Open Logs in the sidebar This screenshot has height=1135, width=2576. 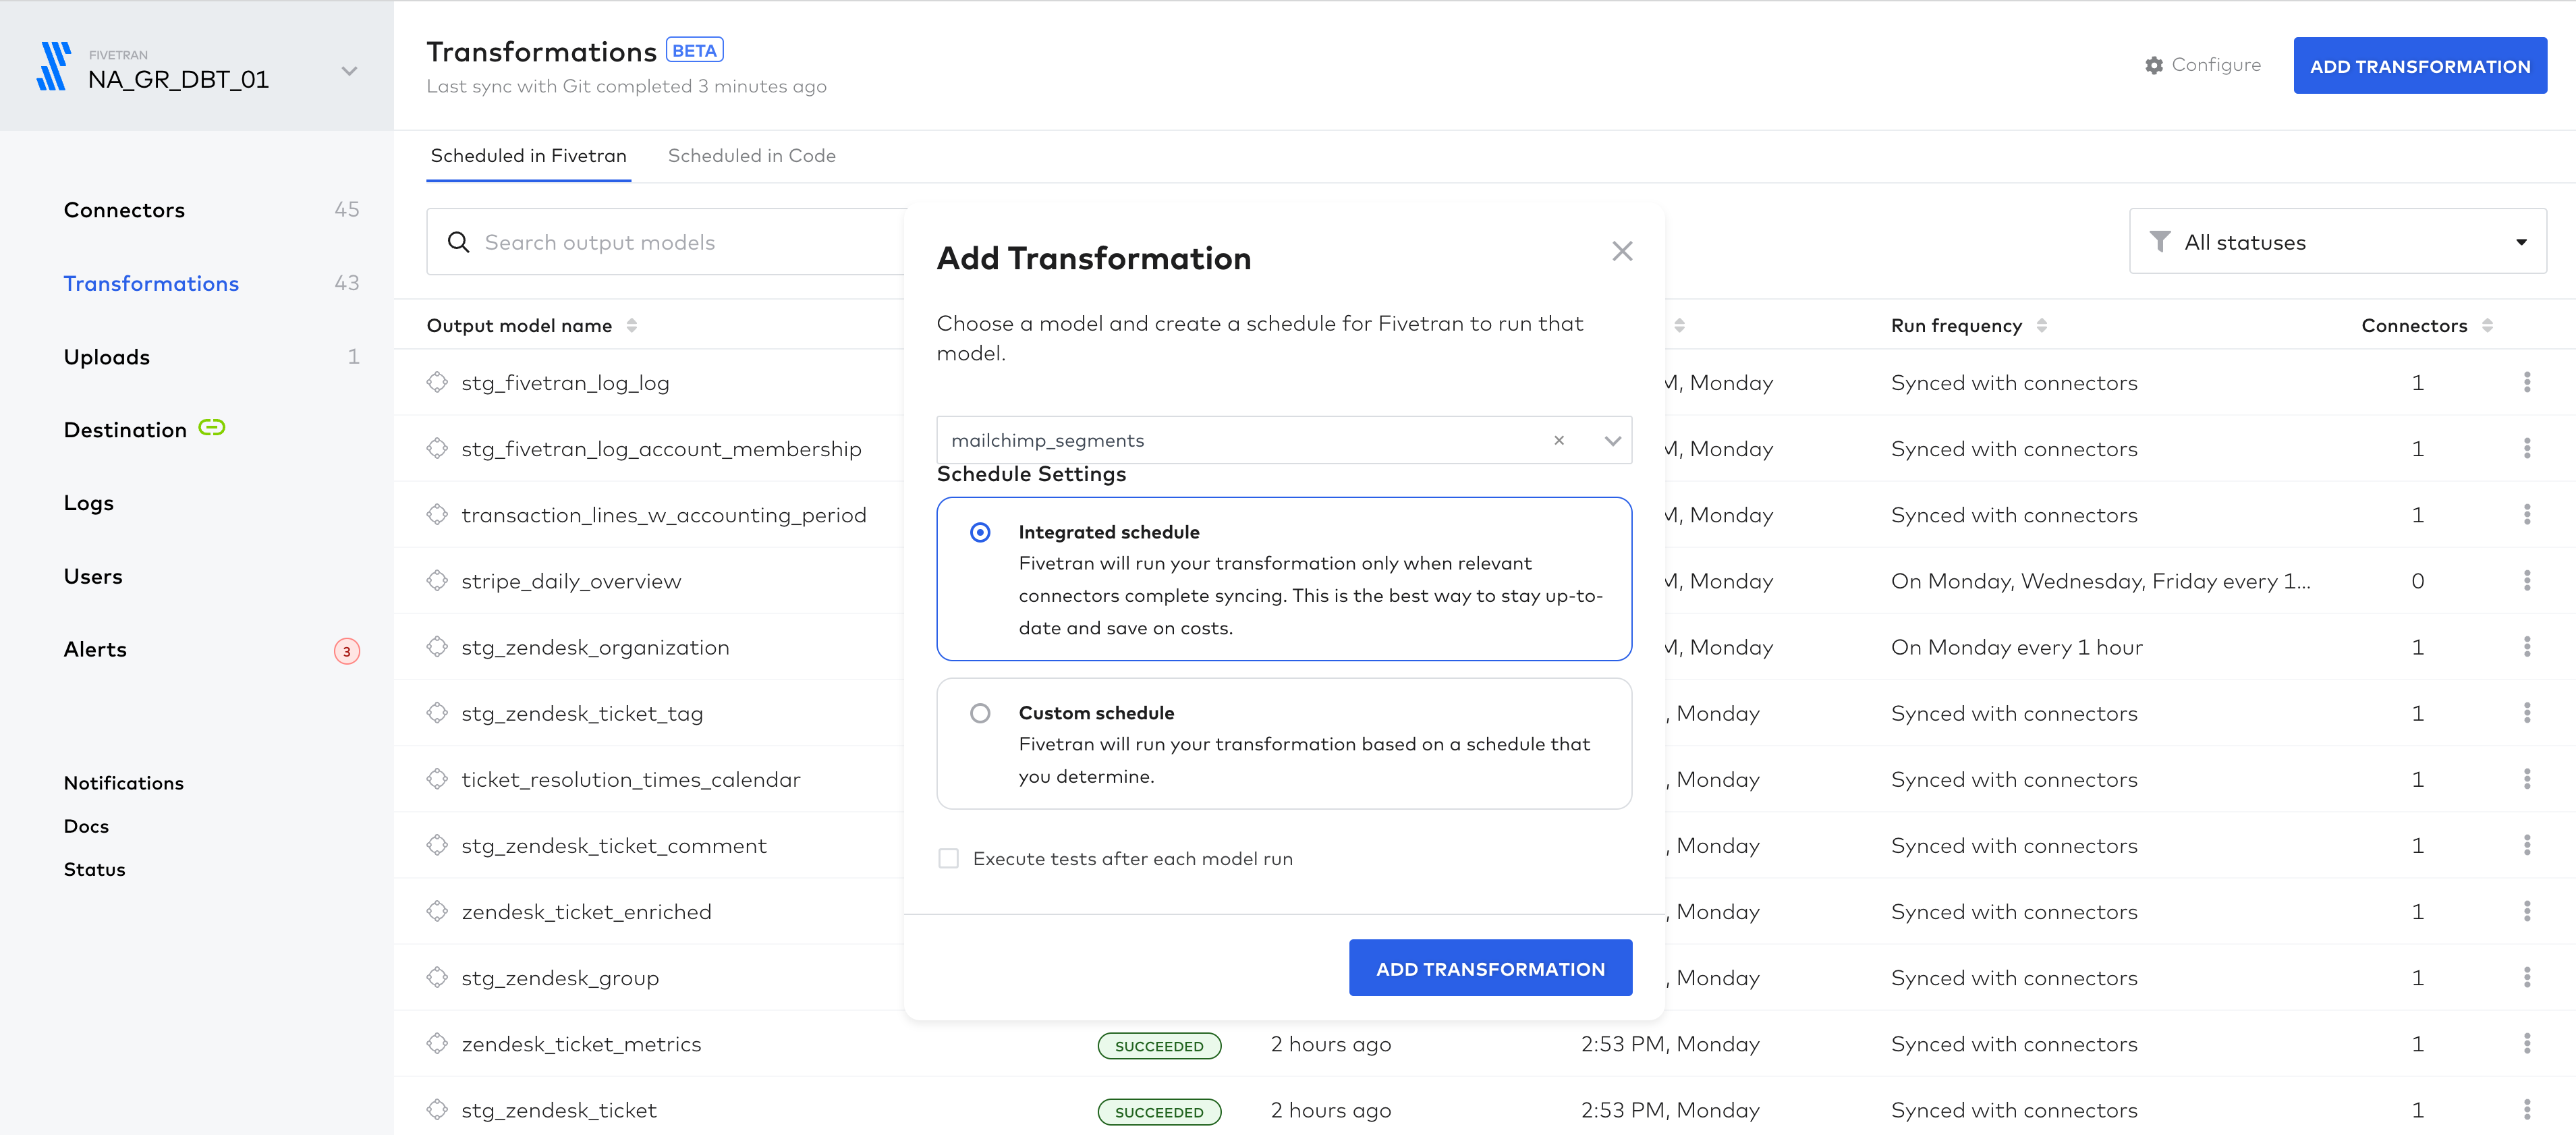click(x=89, y=503)
